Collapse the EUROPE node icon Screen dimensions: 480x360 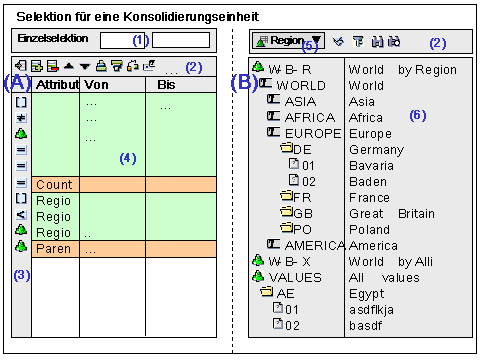tap(273, 132)
